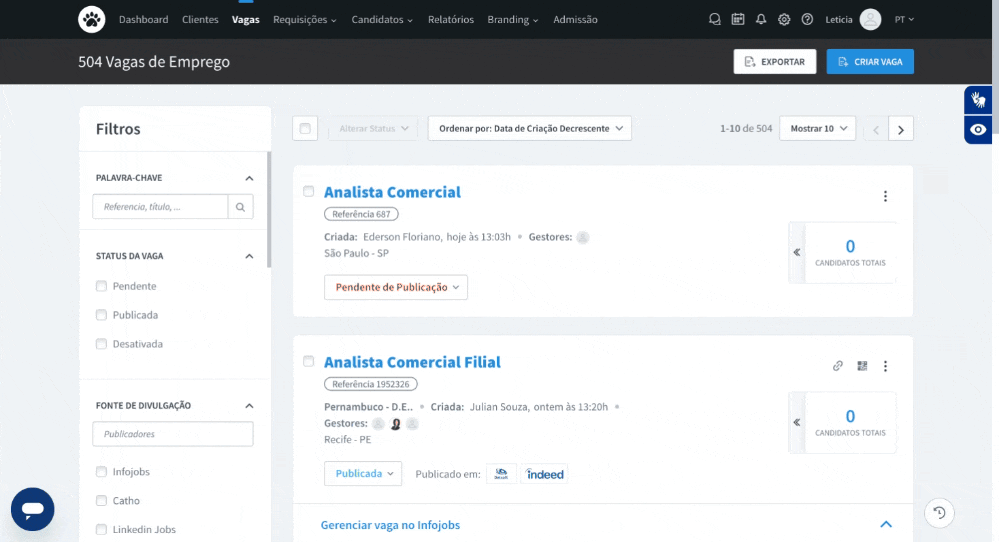This screenshot has width=999, height=542.
Task: Click the history clock icon button
Action: pos(939,513)
